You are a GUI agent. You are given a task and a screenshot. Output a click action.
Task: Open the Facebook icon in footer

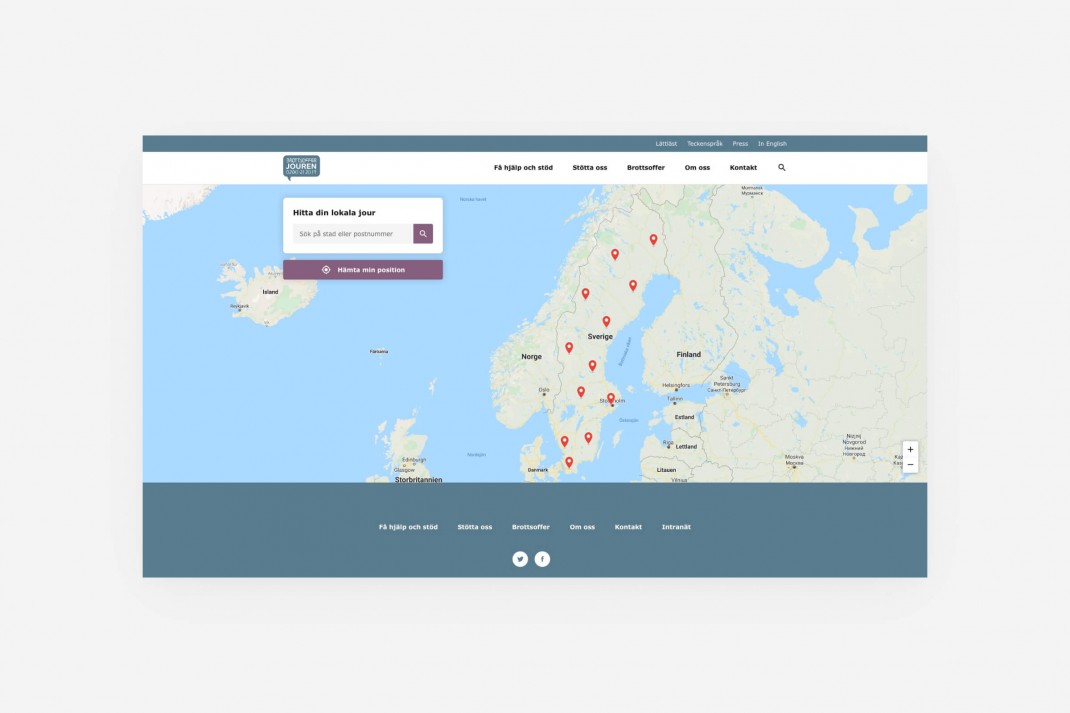(x=543, y=559)
